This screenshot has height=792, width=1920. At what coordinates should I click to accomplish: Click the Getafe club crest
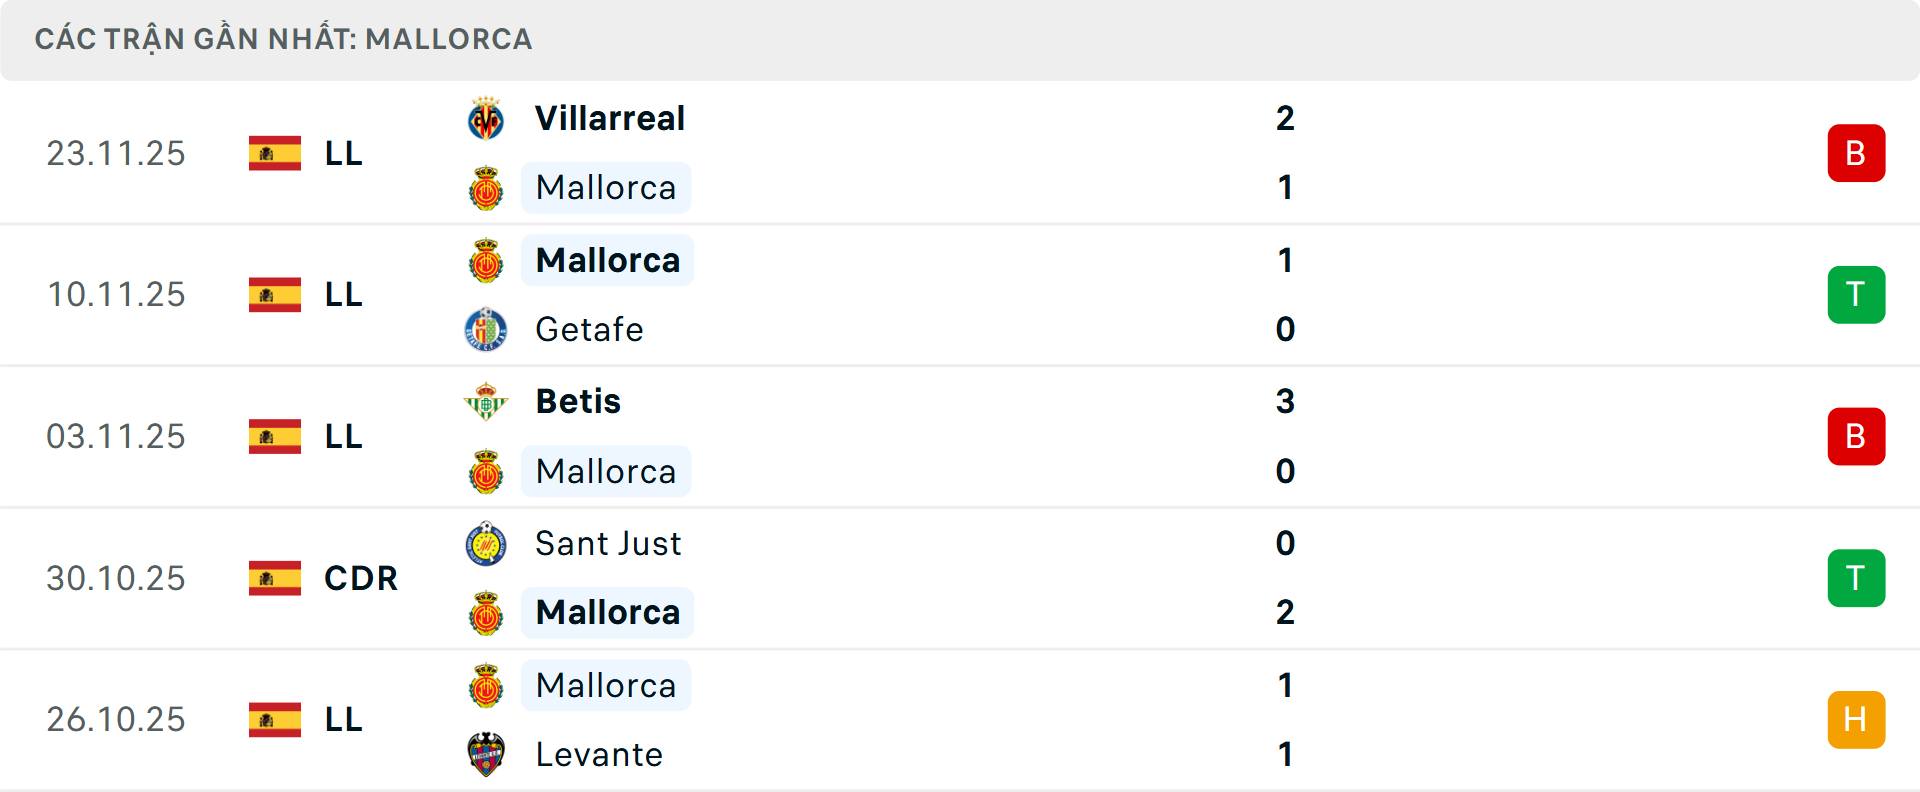tap(486, 329)
